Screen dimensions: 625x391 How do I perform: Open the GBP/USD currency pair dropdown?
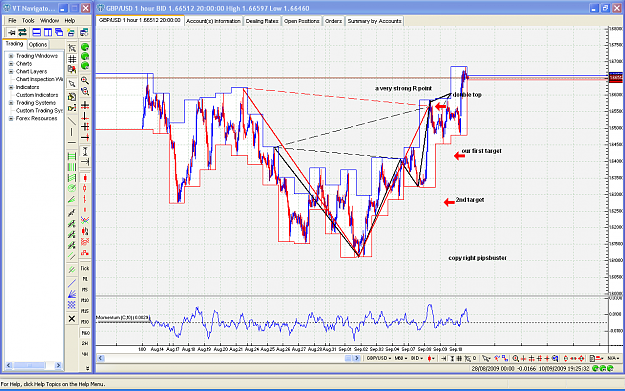coord(379,358)
